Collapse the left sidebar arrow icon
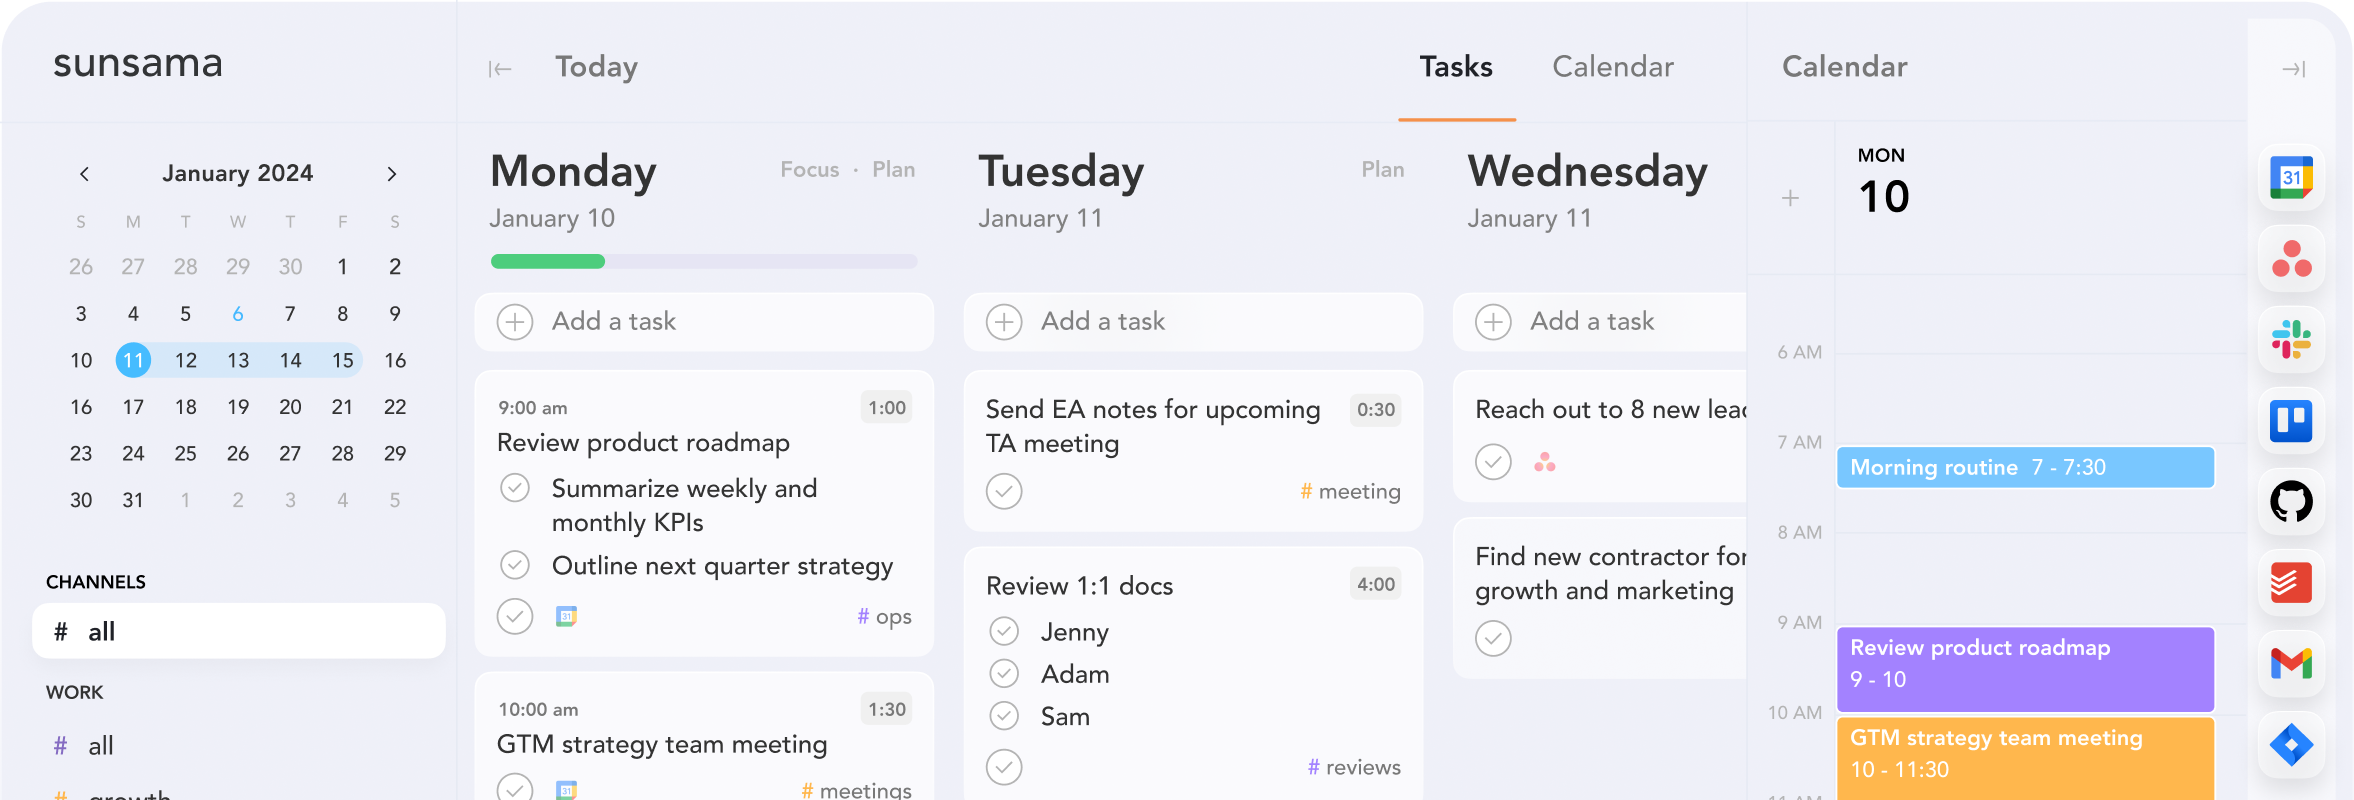The image size is (2354, 800). (500, 68)
